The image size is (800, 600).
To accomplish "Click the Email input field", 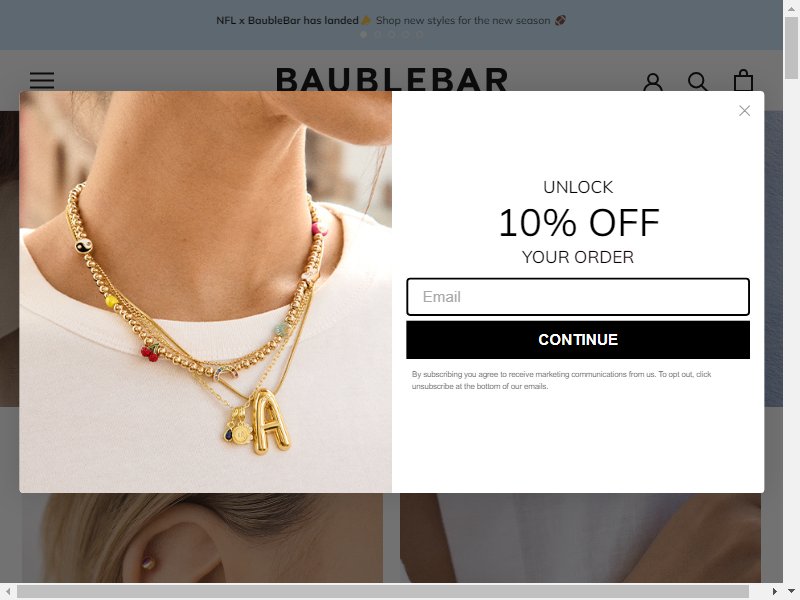I will coord(578,297).
